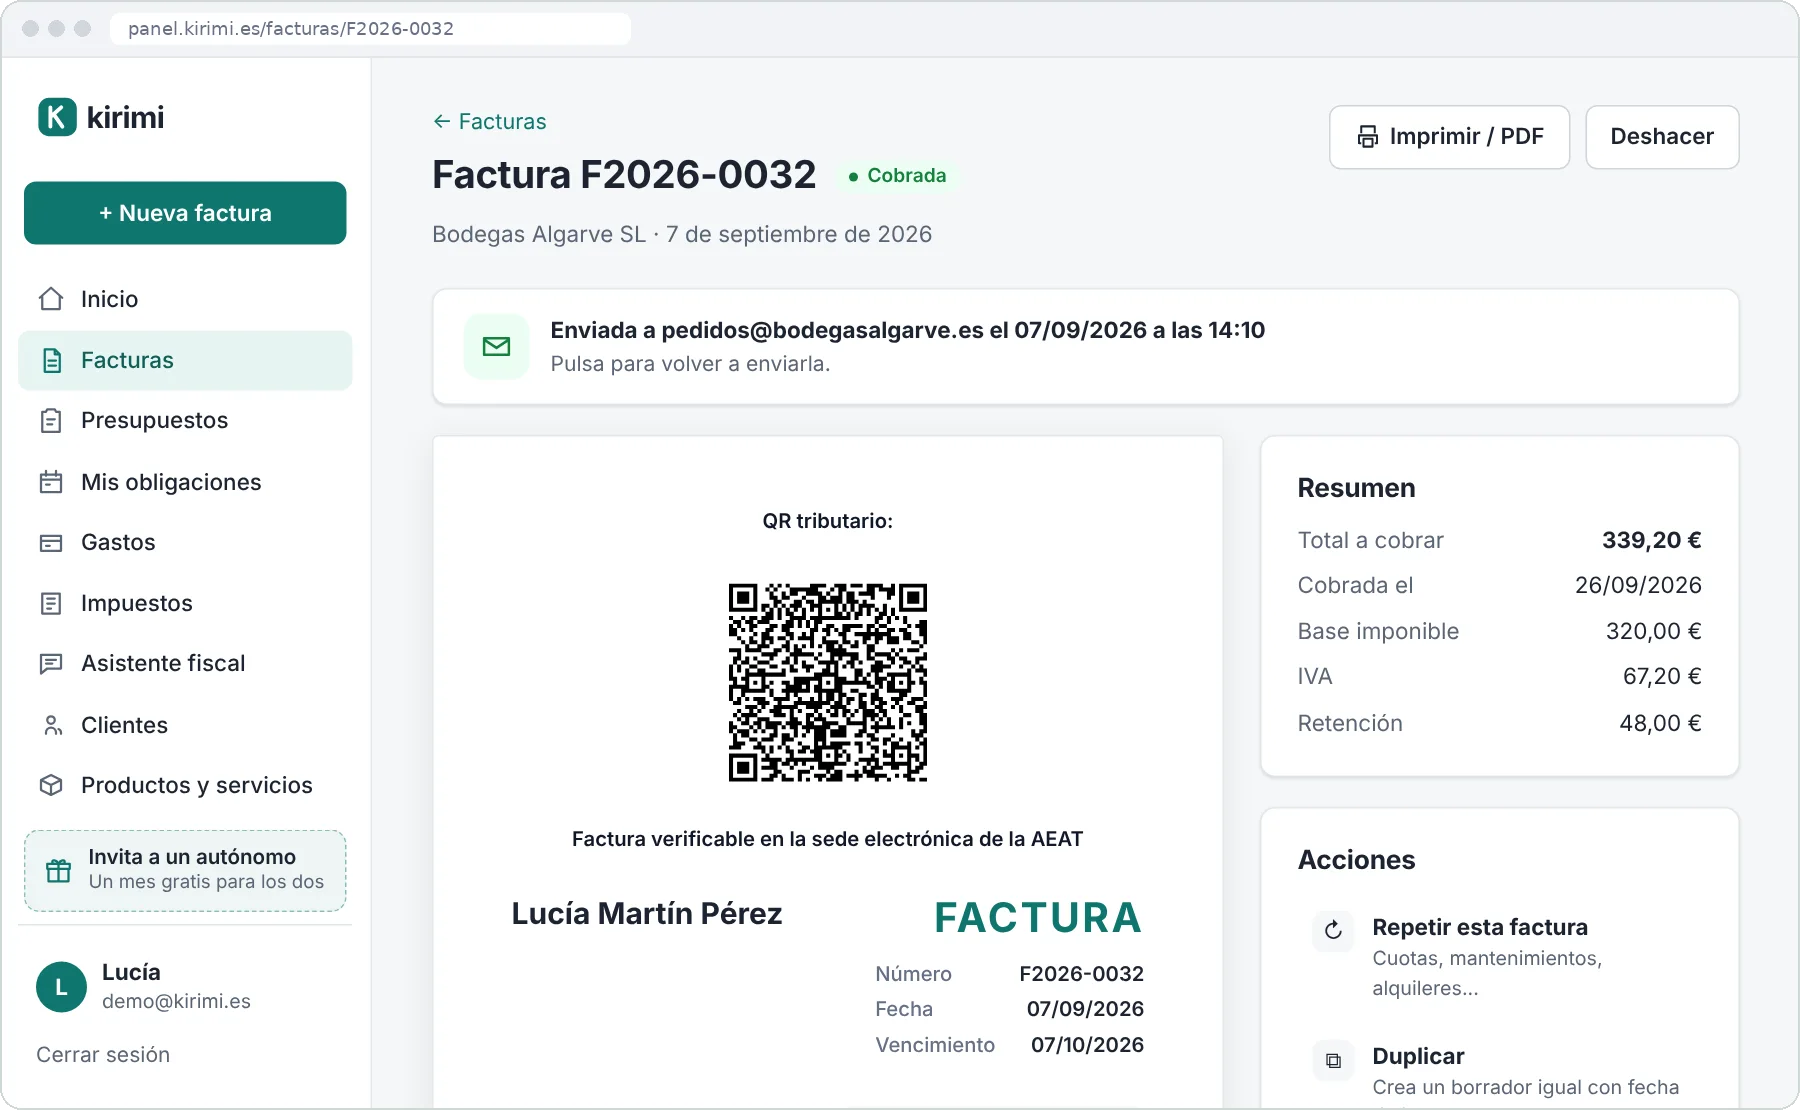Click the Gastos card icon

tap(51, 543)
